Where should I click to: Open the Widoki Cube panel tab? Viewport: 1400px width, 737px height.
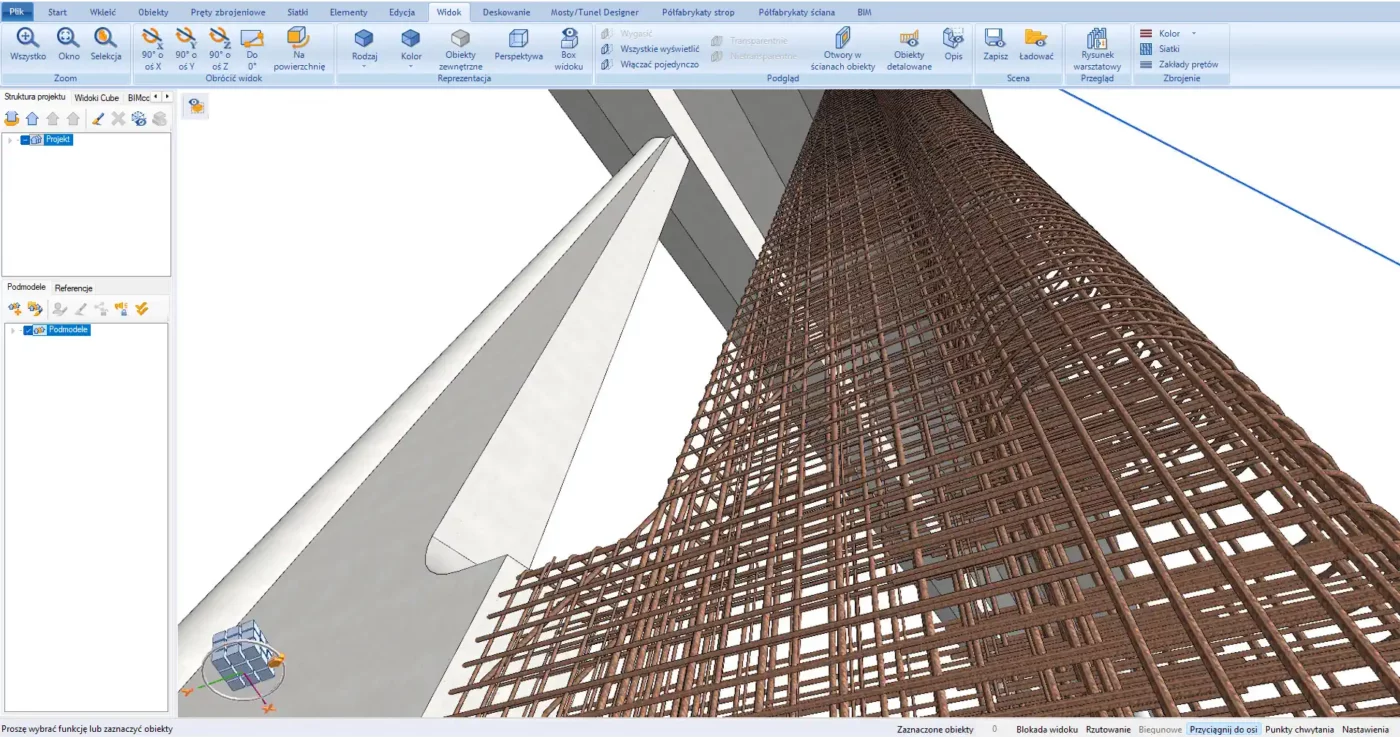(96, 98)
